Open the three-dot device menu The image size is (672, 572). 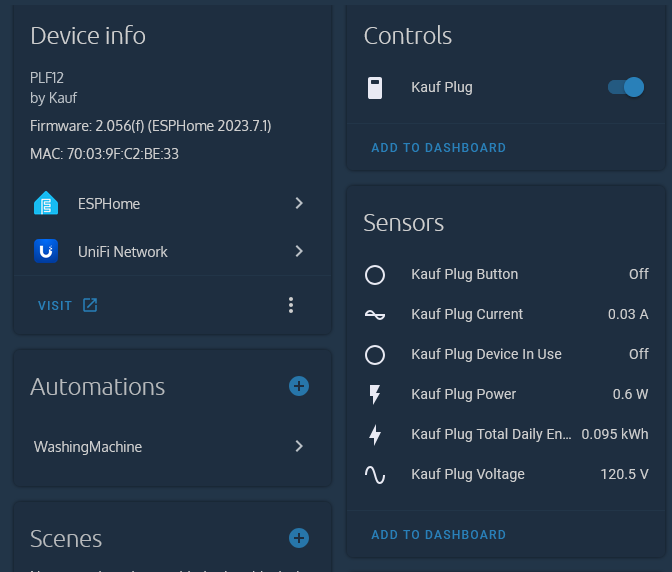[291, 305]
